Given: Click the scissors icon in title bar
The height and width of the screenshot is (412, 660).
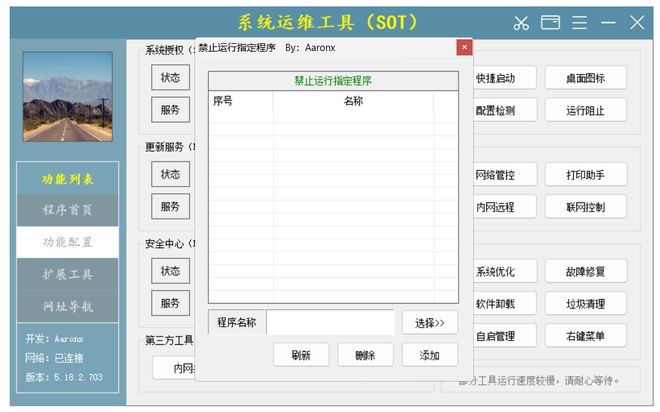Looking at the screenshot, I should (521, 23).
